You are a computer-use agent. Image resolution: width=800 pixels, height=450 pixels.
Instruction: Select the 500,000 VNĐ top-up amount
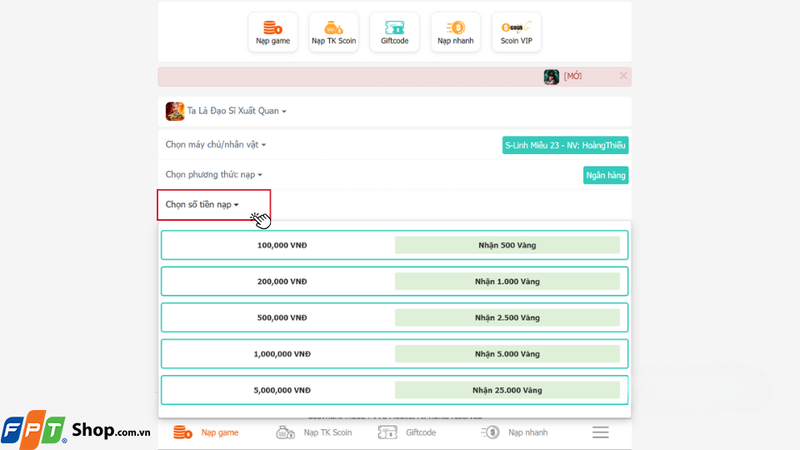282,318
